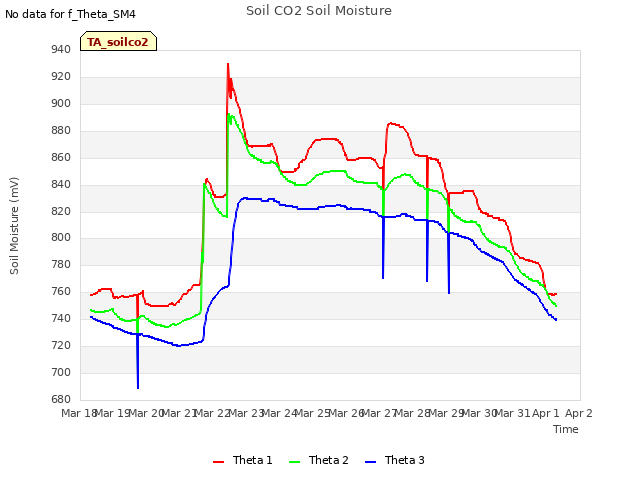Click the Mar 31 x-axis label

coord(513,413)
